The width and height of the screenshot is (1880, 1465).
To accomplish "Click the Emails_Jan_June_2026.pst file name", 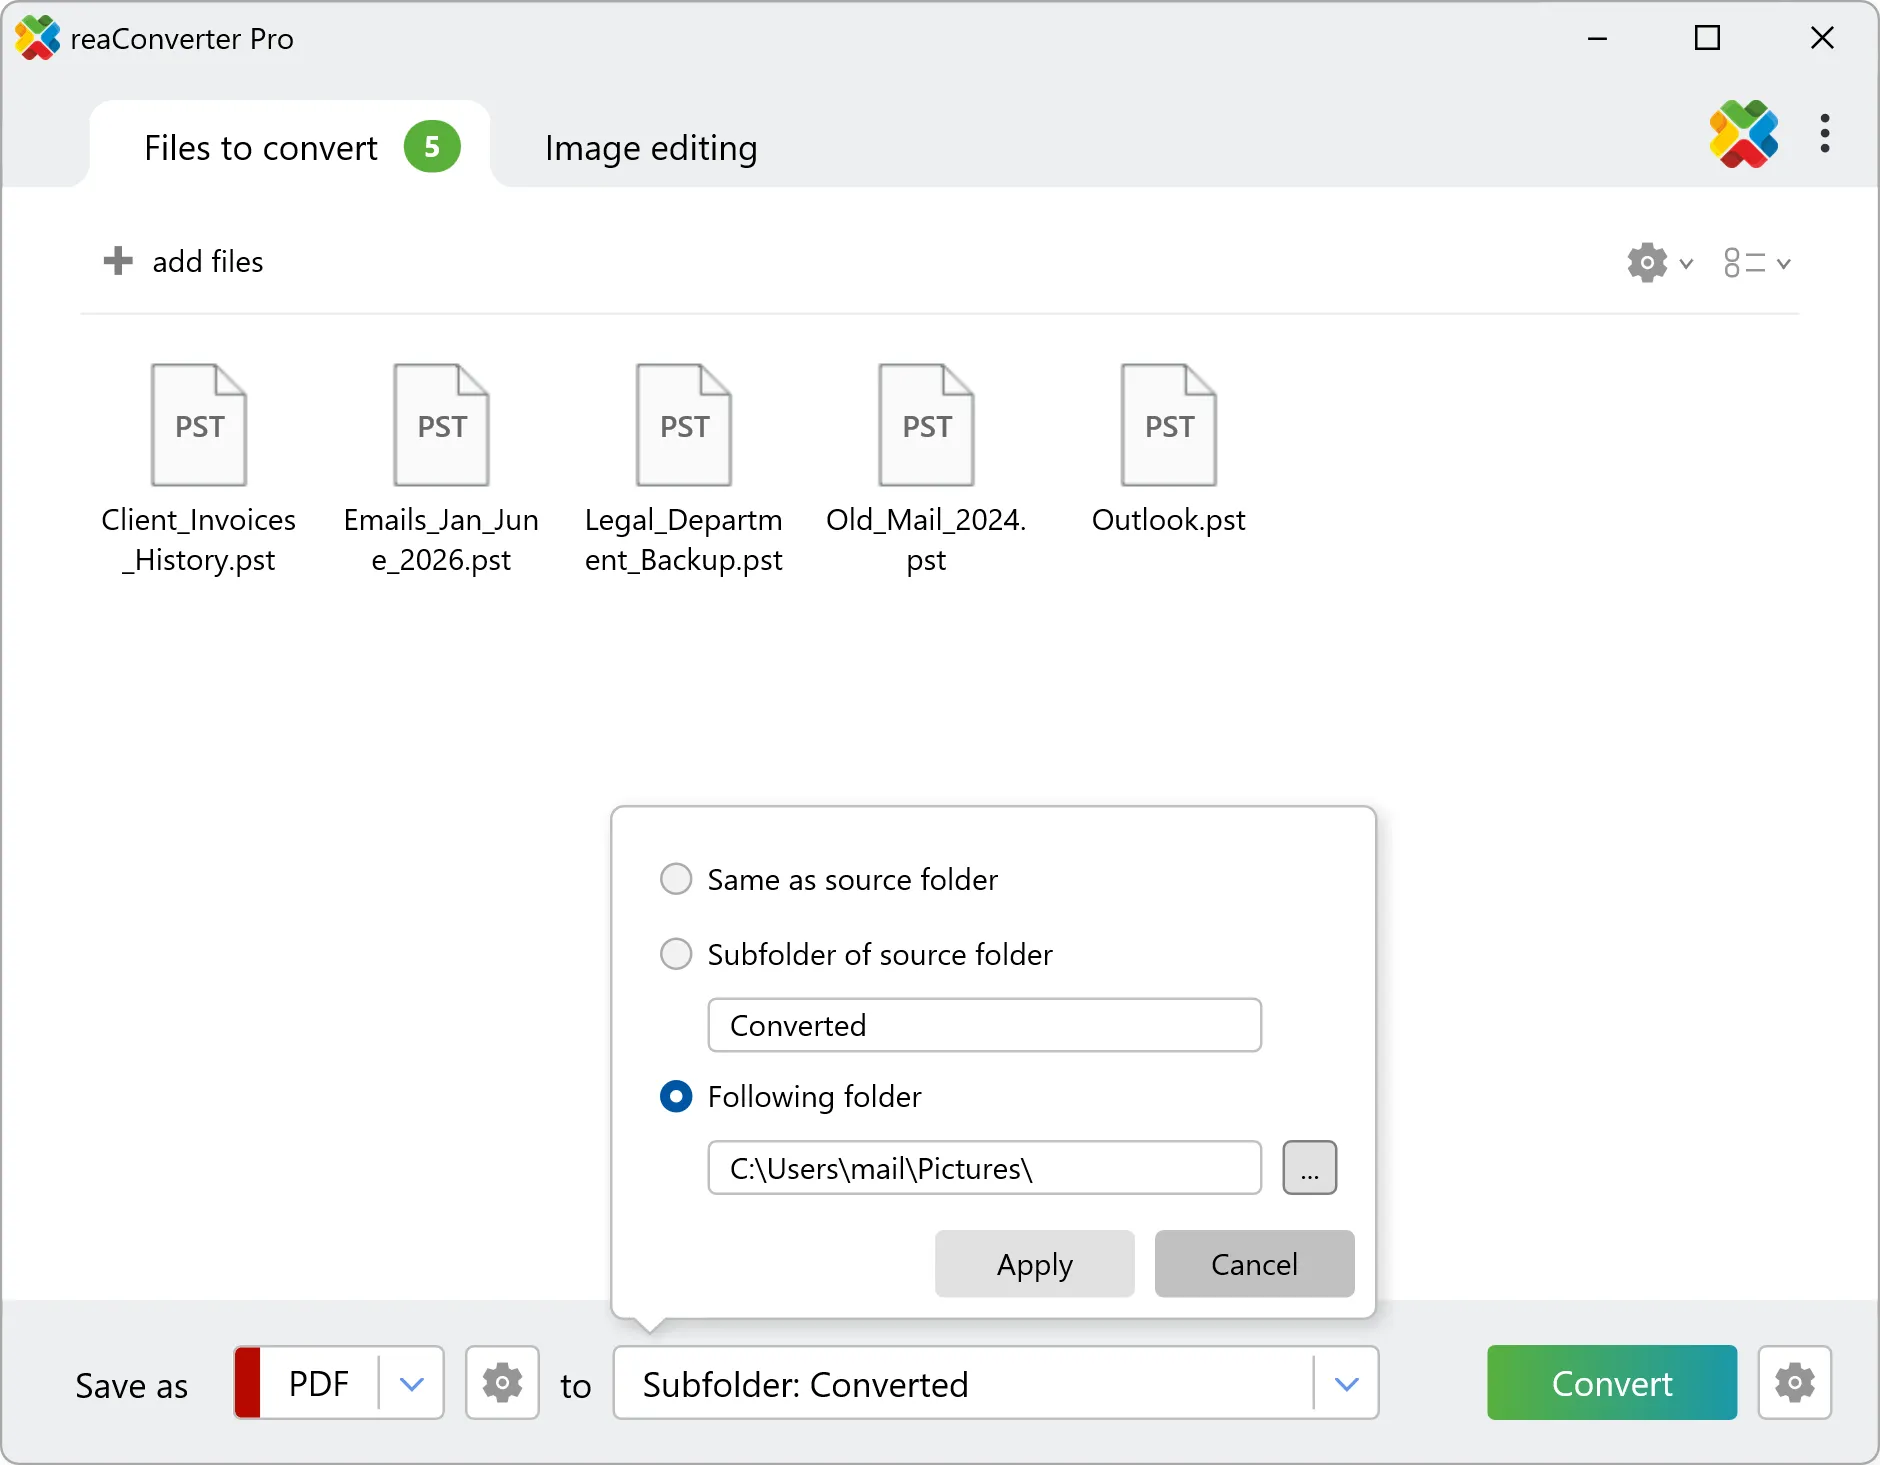I will click(x=441, y=540).
